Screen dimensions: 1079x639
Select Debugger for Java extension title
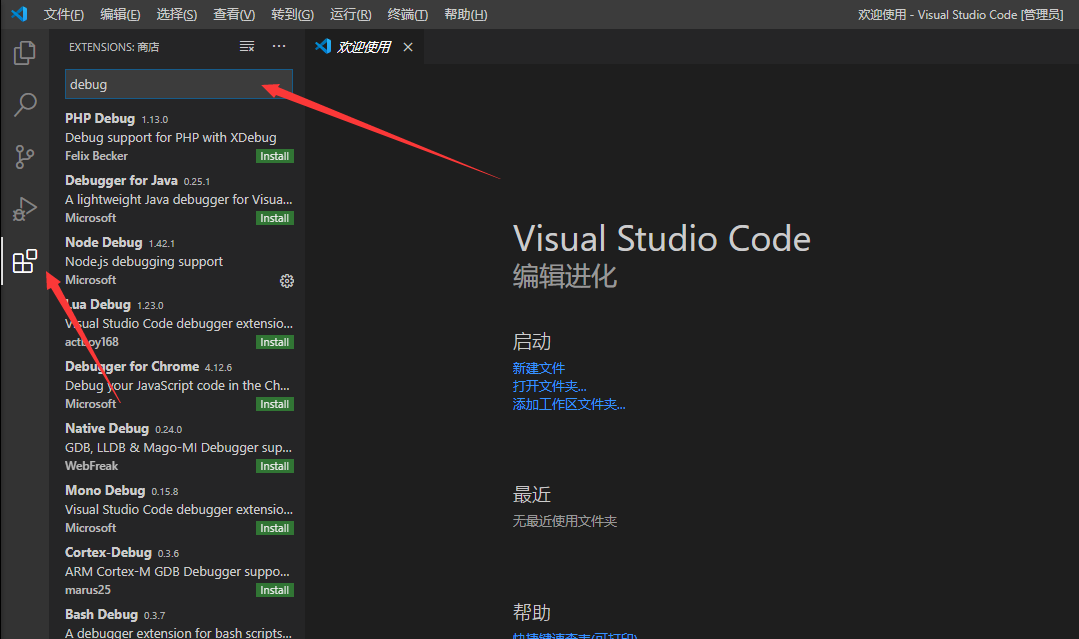pyautogui.click(x=121, y=180)
